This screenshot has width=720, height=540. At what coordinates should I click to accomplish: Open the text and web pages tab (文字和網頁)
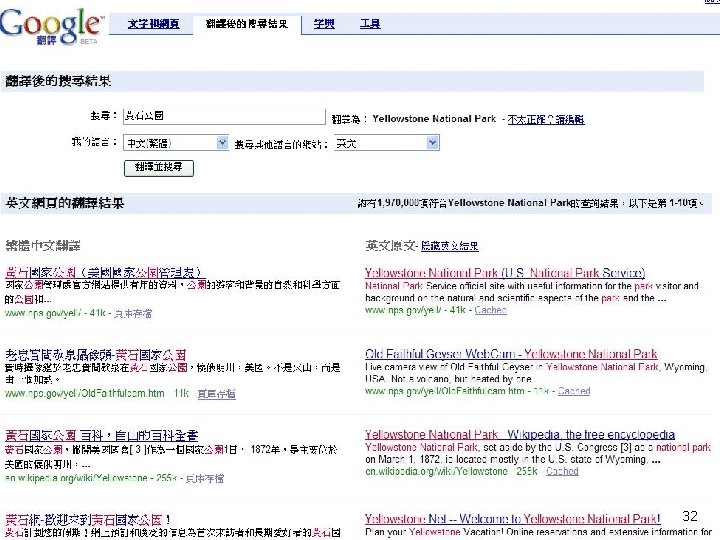pos(154,24)
